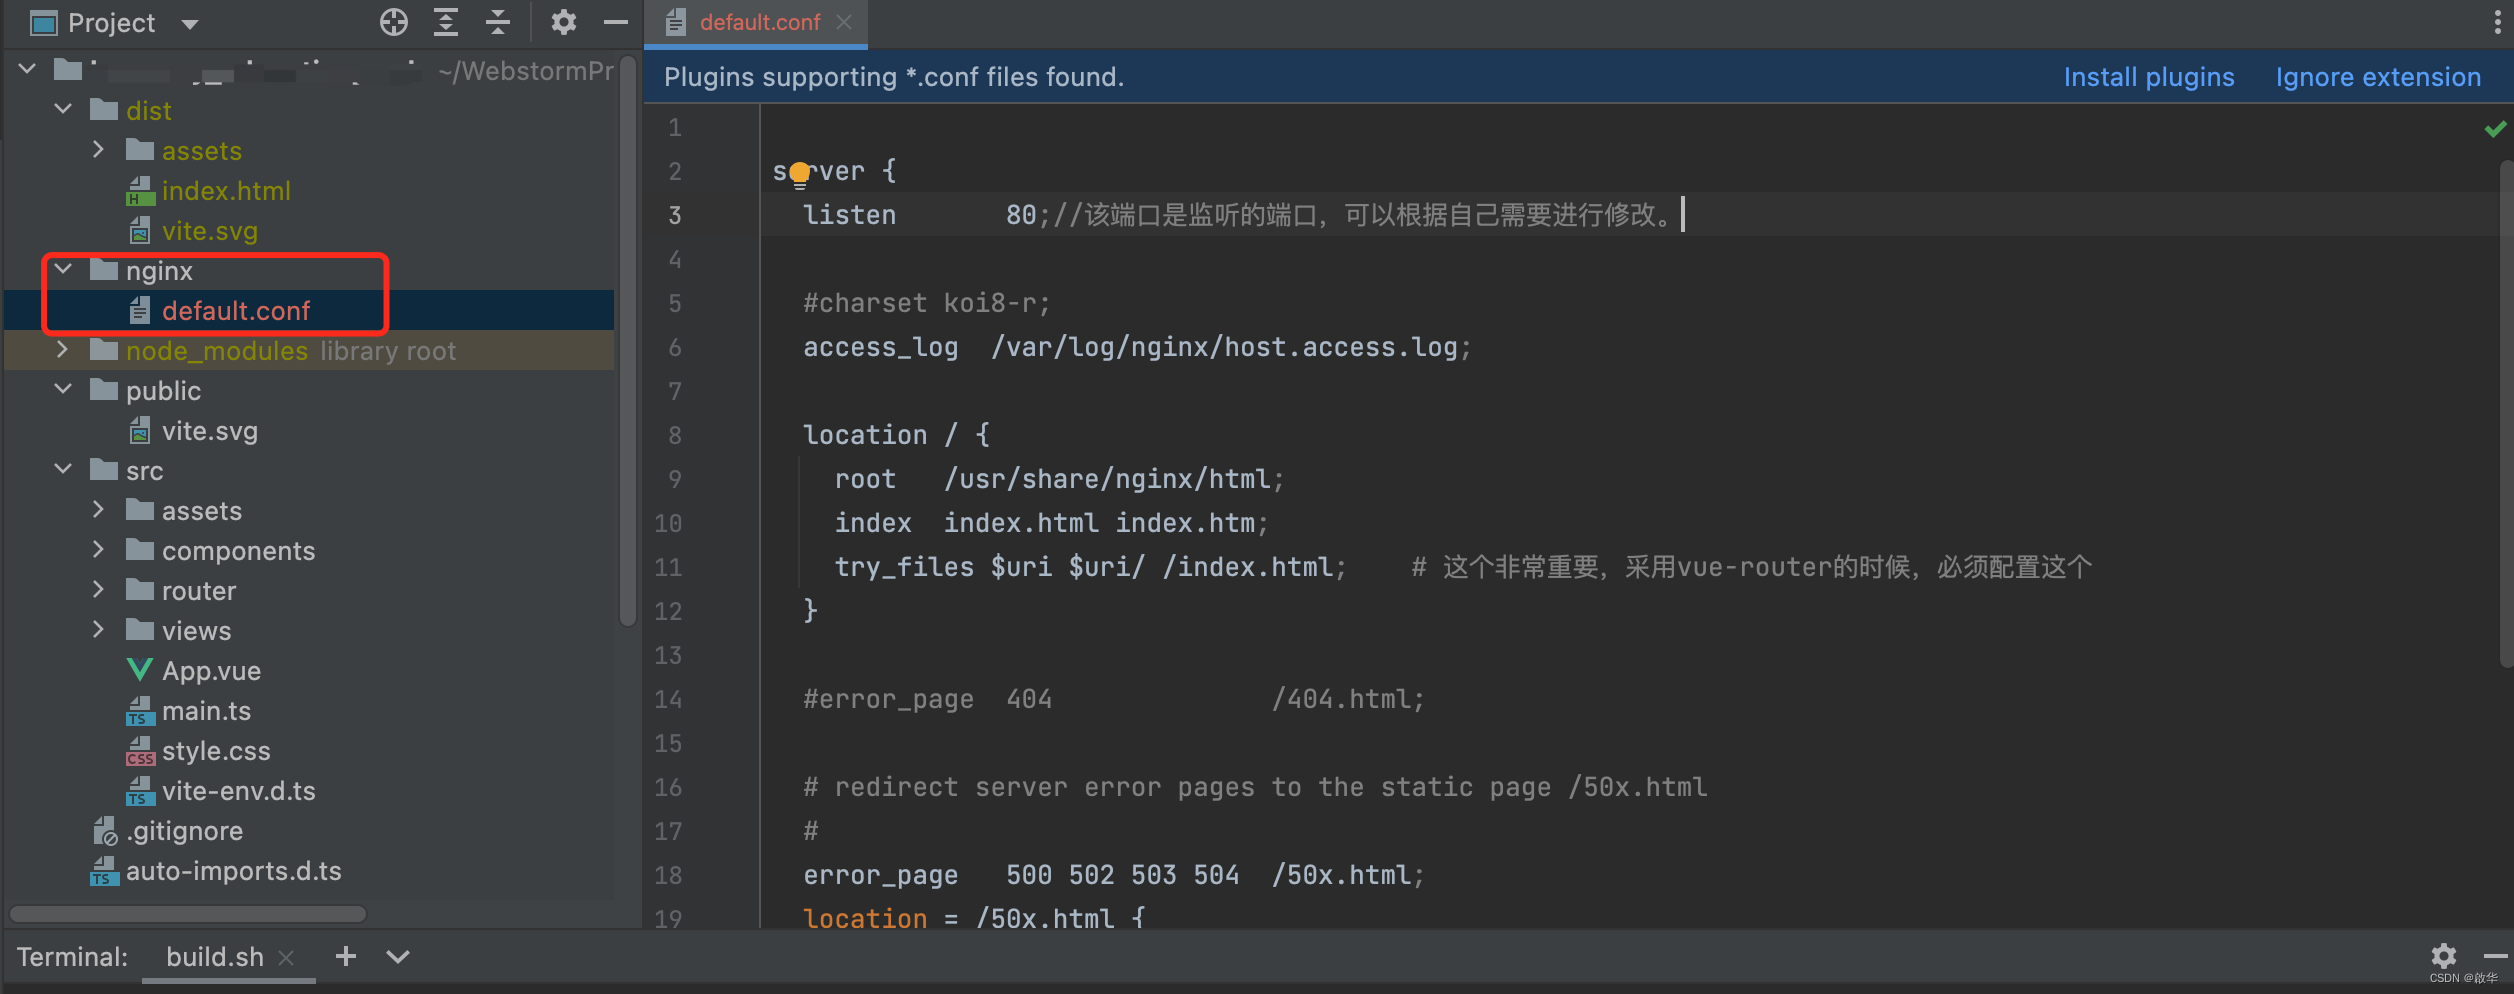Click the Terminal panel label
Image resolution: width=2514 pixels, height=994 pixels.
72,957
